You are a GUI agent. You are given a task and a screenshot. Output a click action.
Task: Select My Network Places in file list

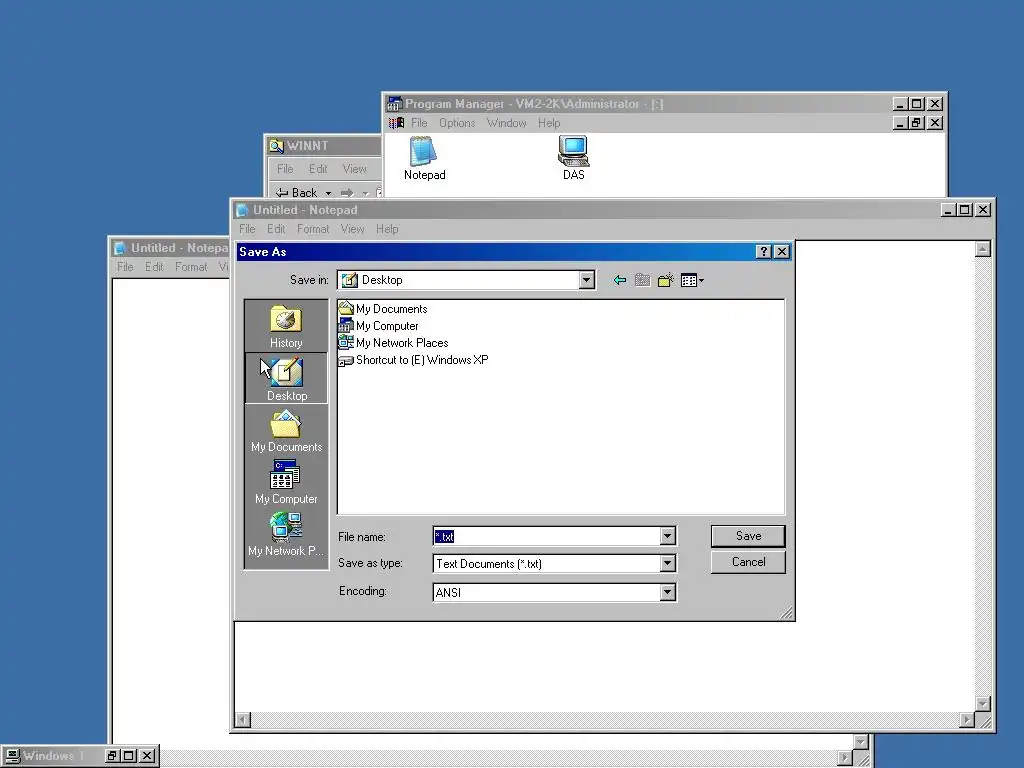[x=394, y=343]
